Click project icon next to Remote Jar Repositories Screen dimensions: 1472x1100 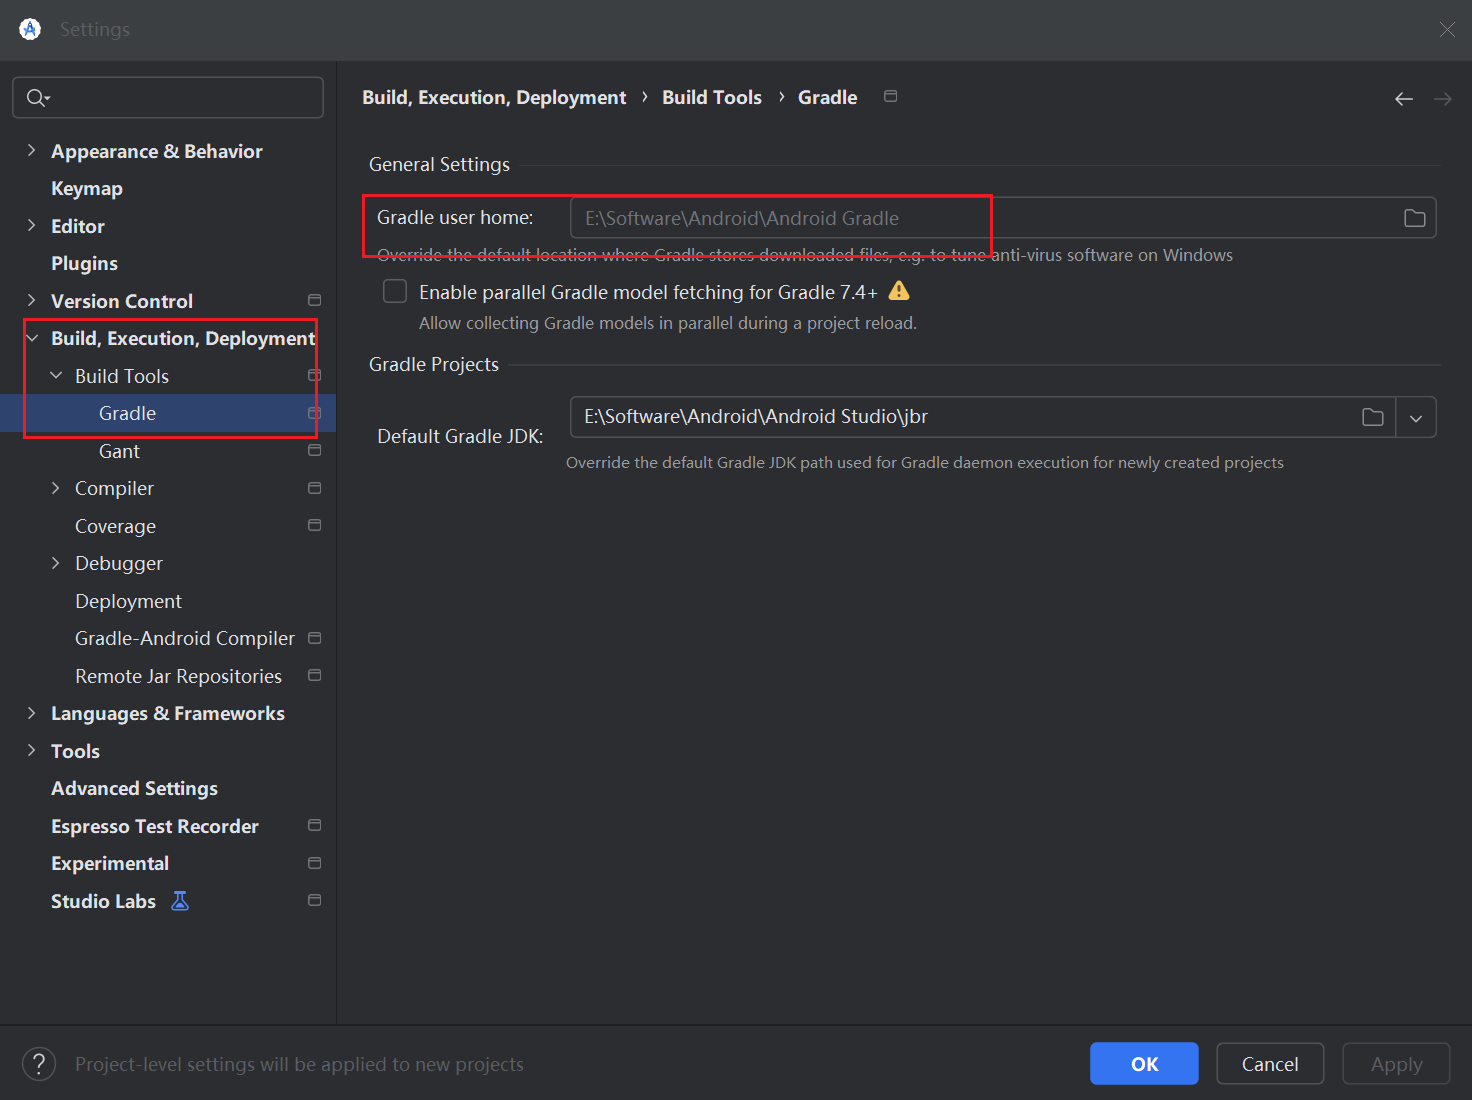[x=314, y=675]
